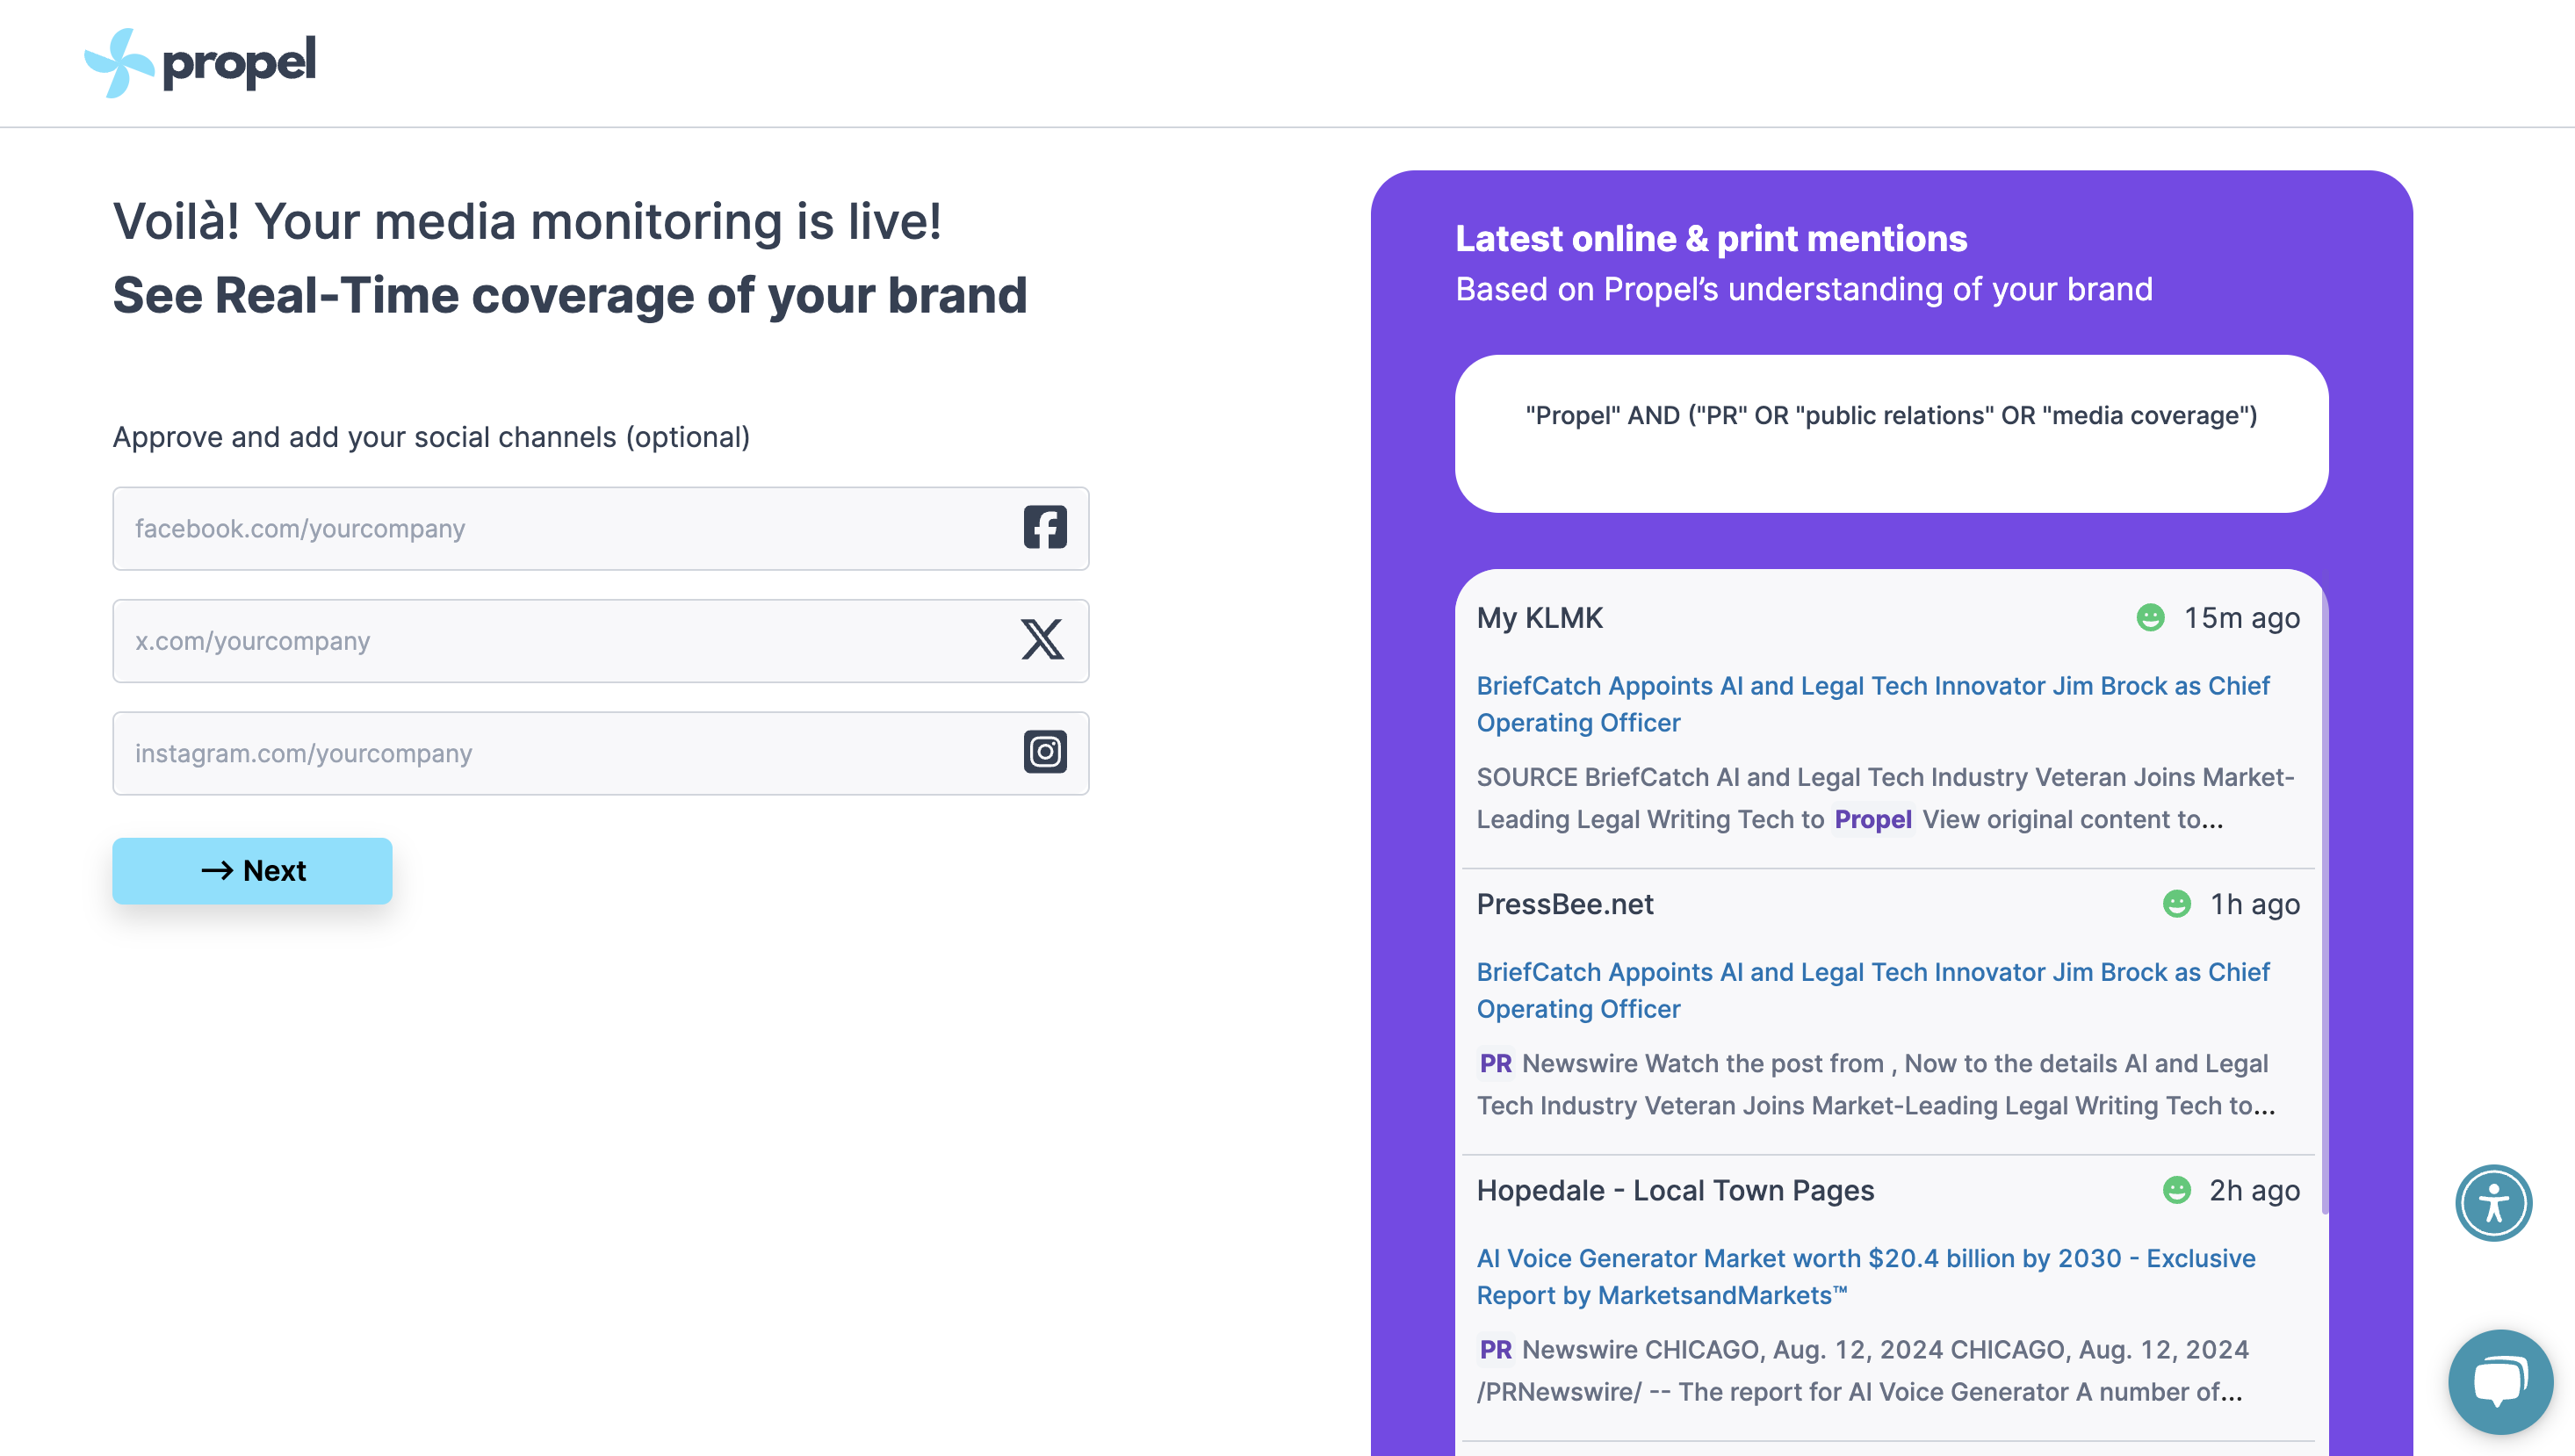2575x1456 pixels.
Task: Click "Based on Propel's understanding of your brand" subtitle
Action: (x=1804, y=289)
